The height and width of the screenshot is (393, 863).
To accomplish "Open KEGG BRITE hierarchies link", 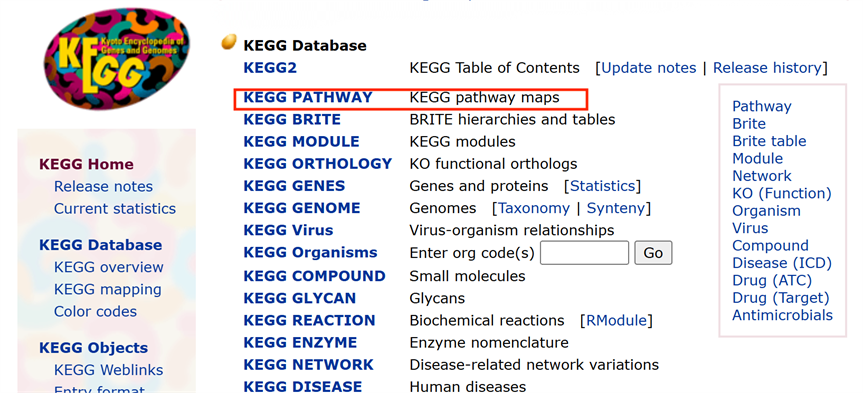I will (x=292, y=119).
